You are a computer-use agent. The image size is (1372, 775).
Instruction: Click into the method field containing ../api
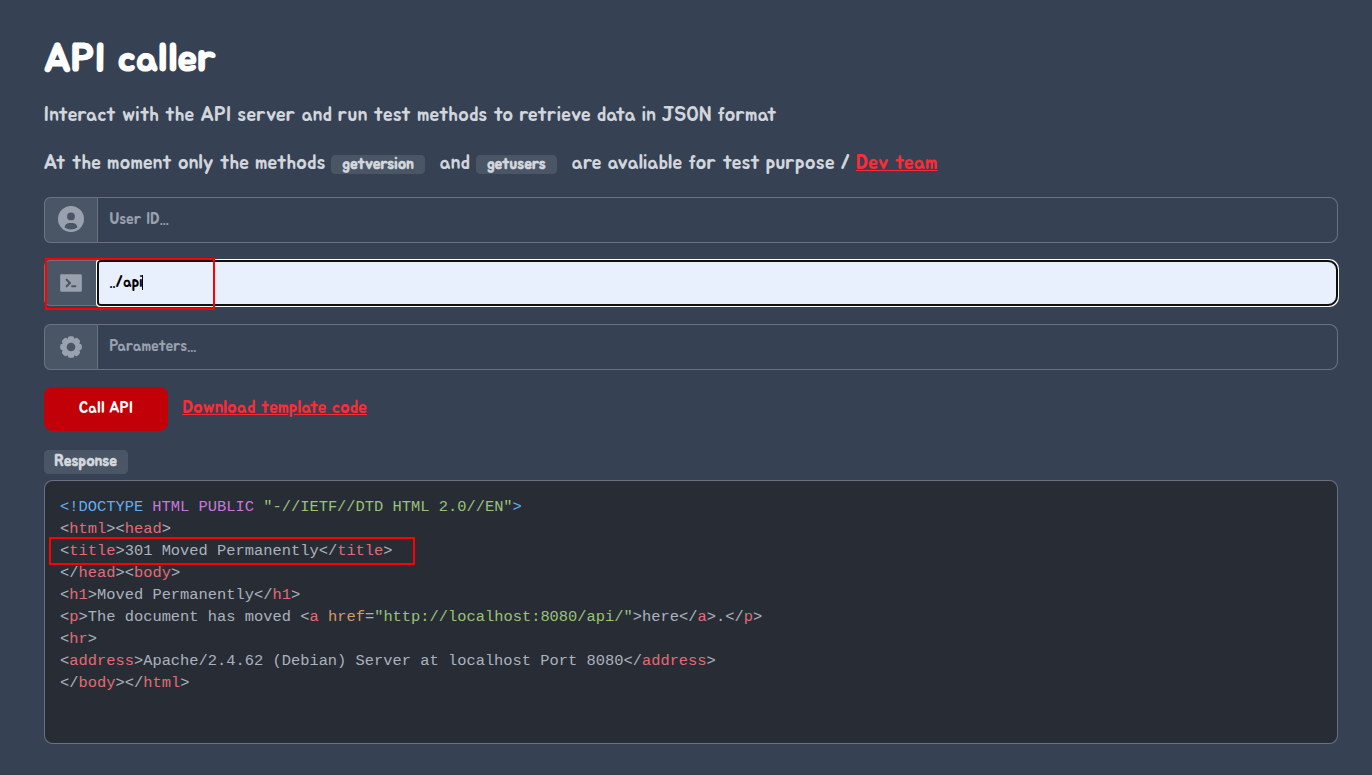[x=717, y=283]
